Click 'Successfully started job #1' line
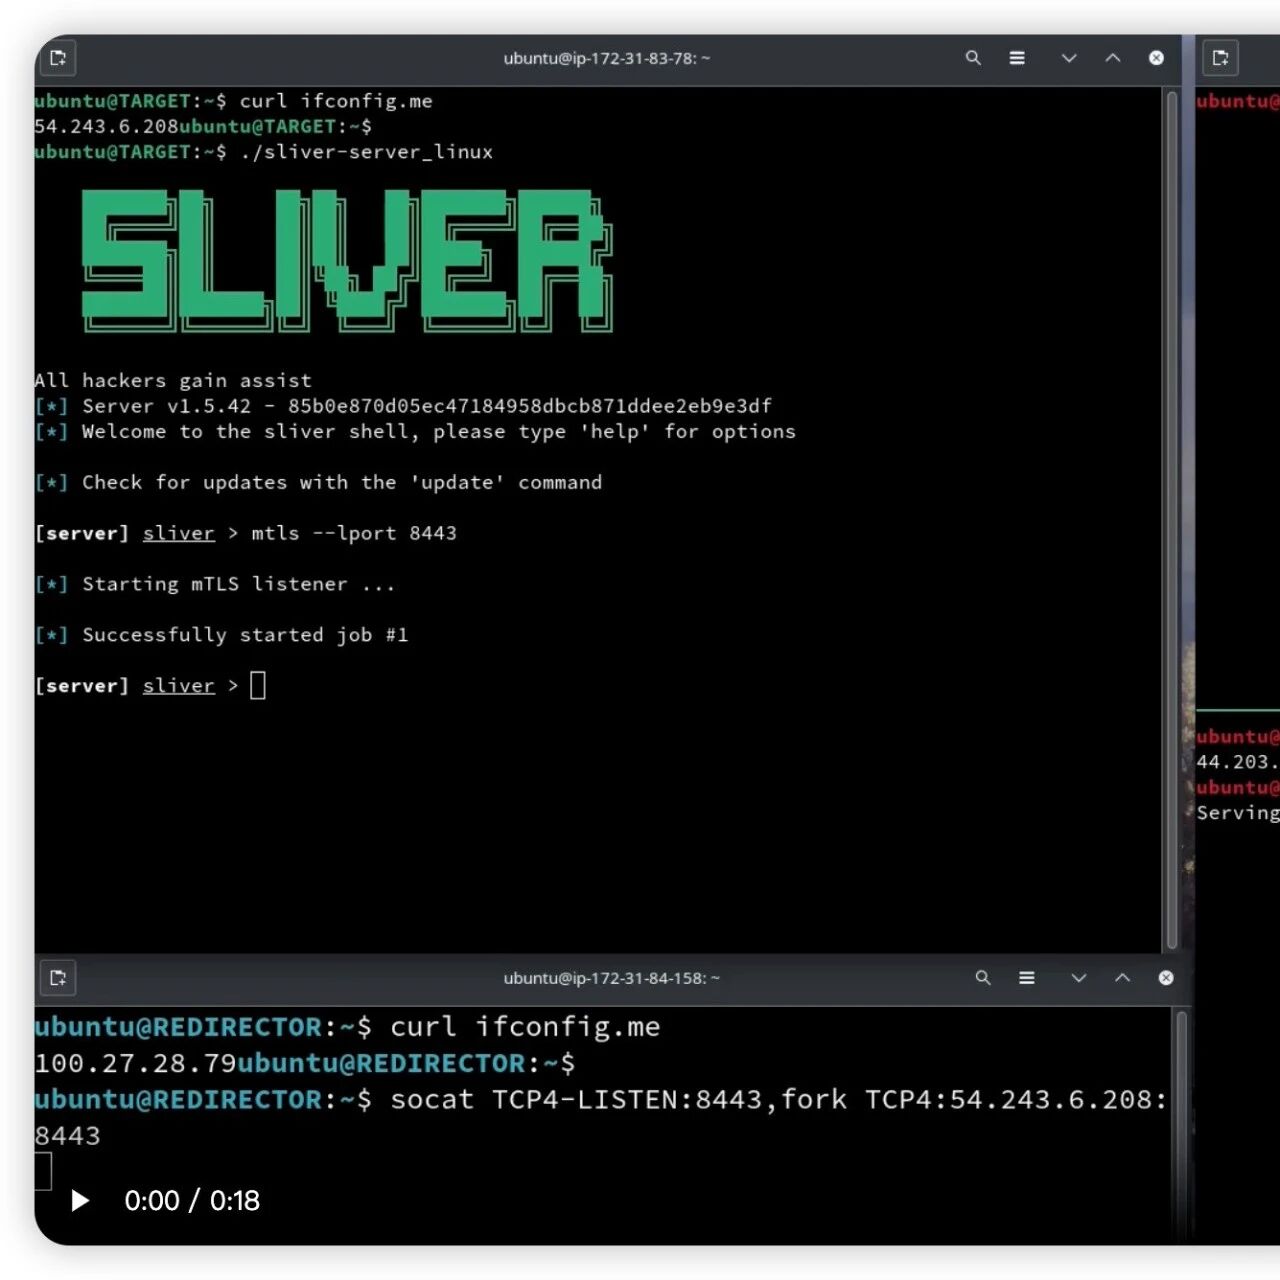 (221, 635)
